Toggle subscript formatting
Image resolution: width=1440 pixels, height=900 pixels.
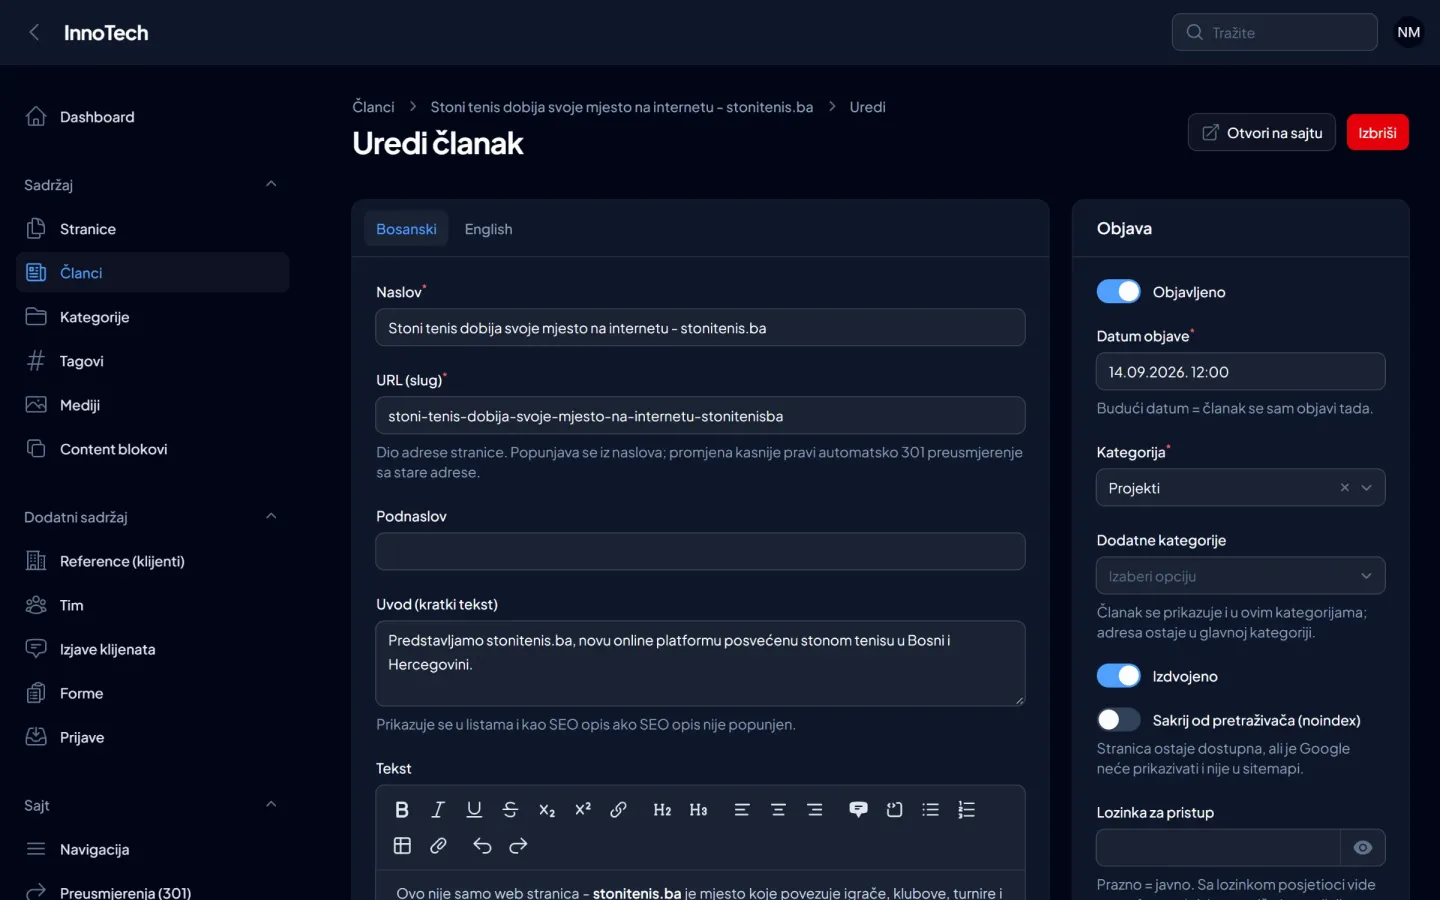tap(547, 810)
